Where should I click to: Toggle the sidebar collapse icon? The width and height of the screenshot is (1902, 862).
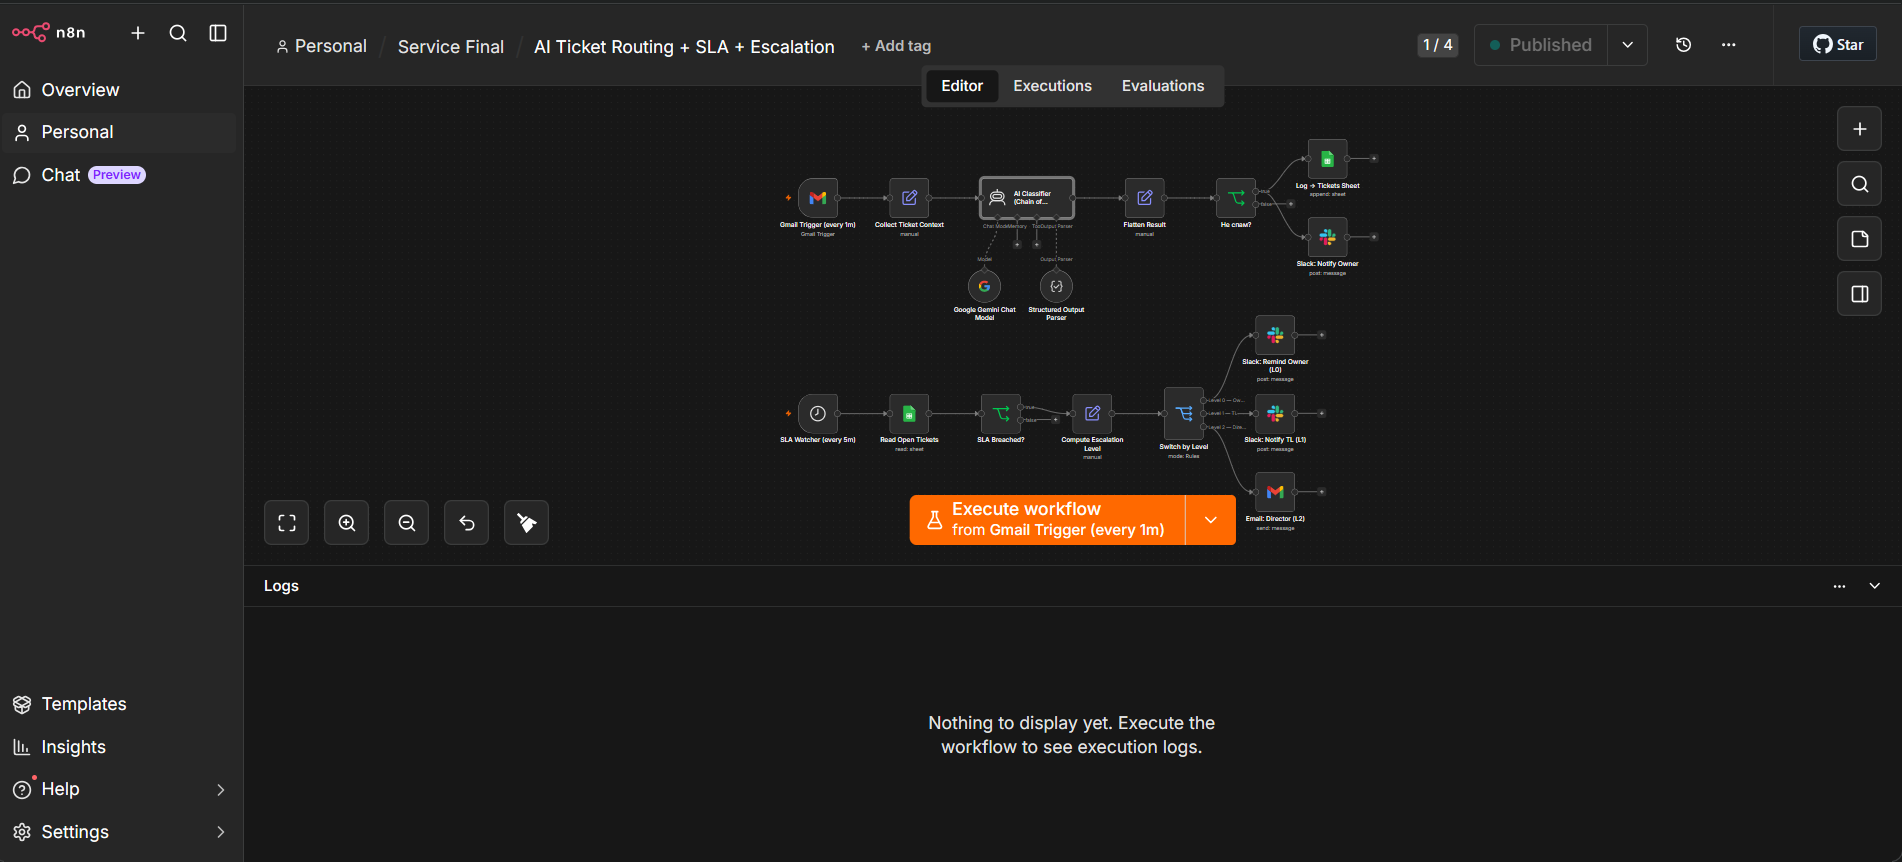(x=218, y=33)
